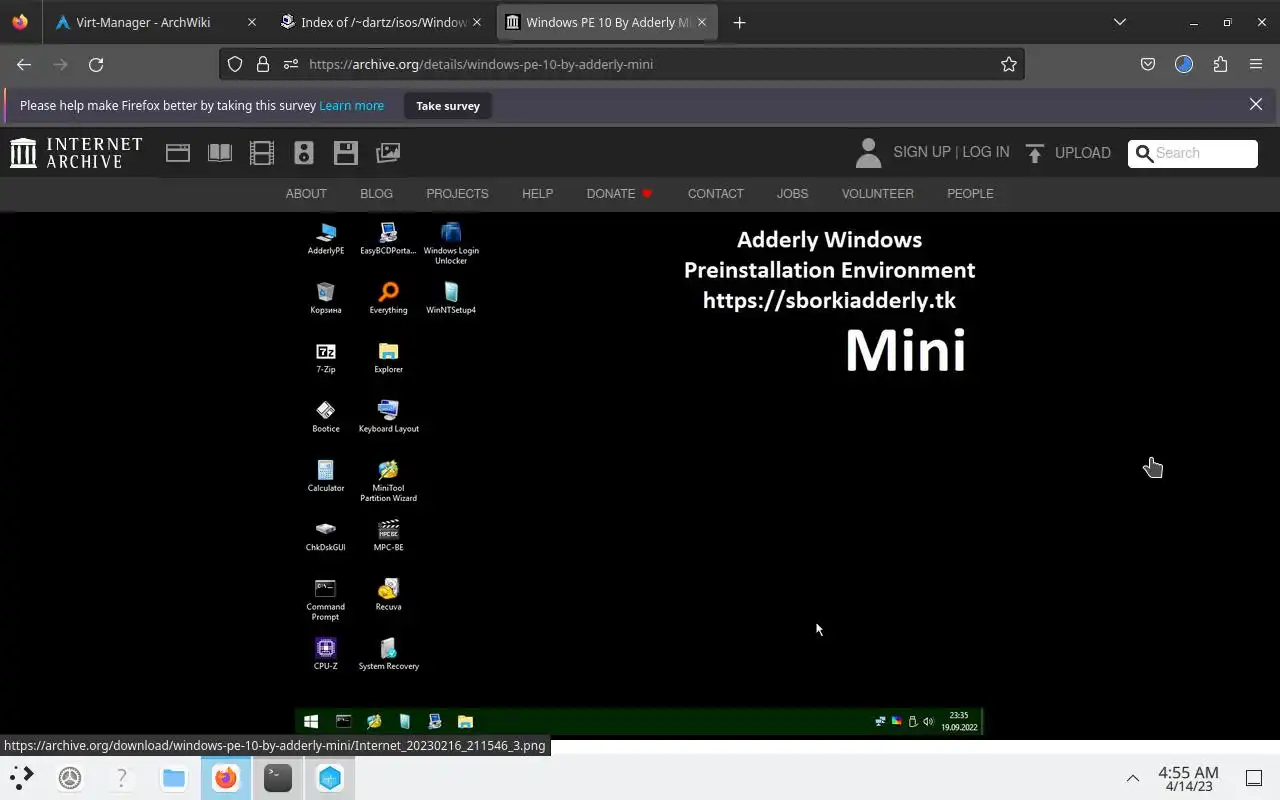This screenshot has height=800, width=1280.
Task: Click the user avatar icon
Action: coord(868,153)
